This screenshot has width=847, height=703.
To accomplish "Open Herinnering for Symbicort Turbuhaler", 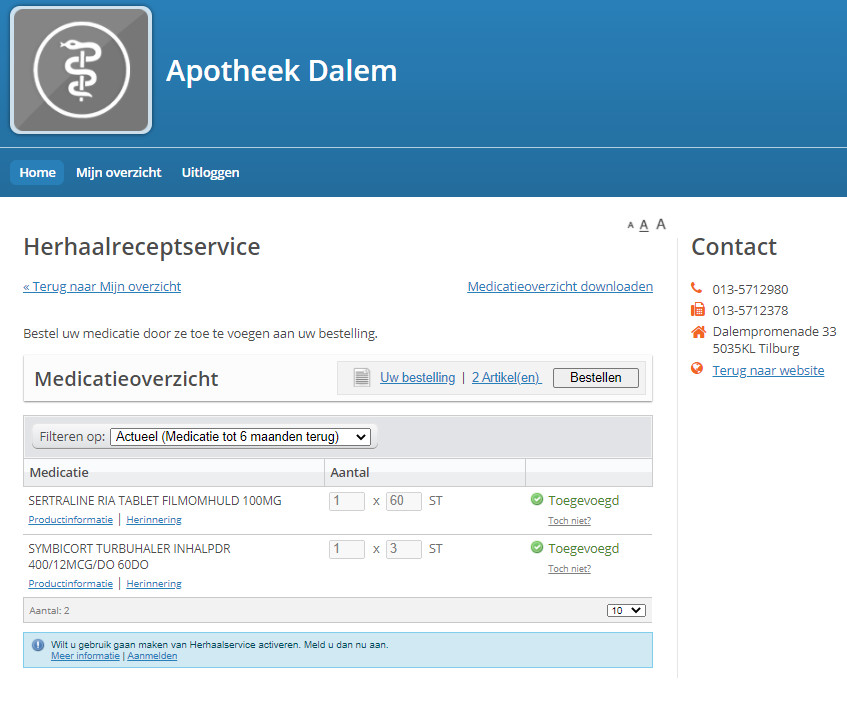I will point(154,584).
